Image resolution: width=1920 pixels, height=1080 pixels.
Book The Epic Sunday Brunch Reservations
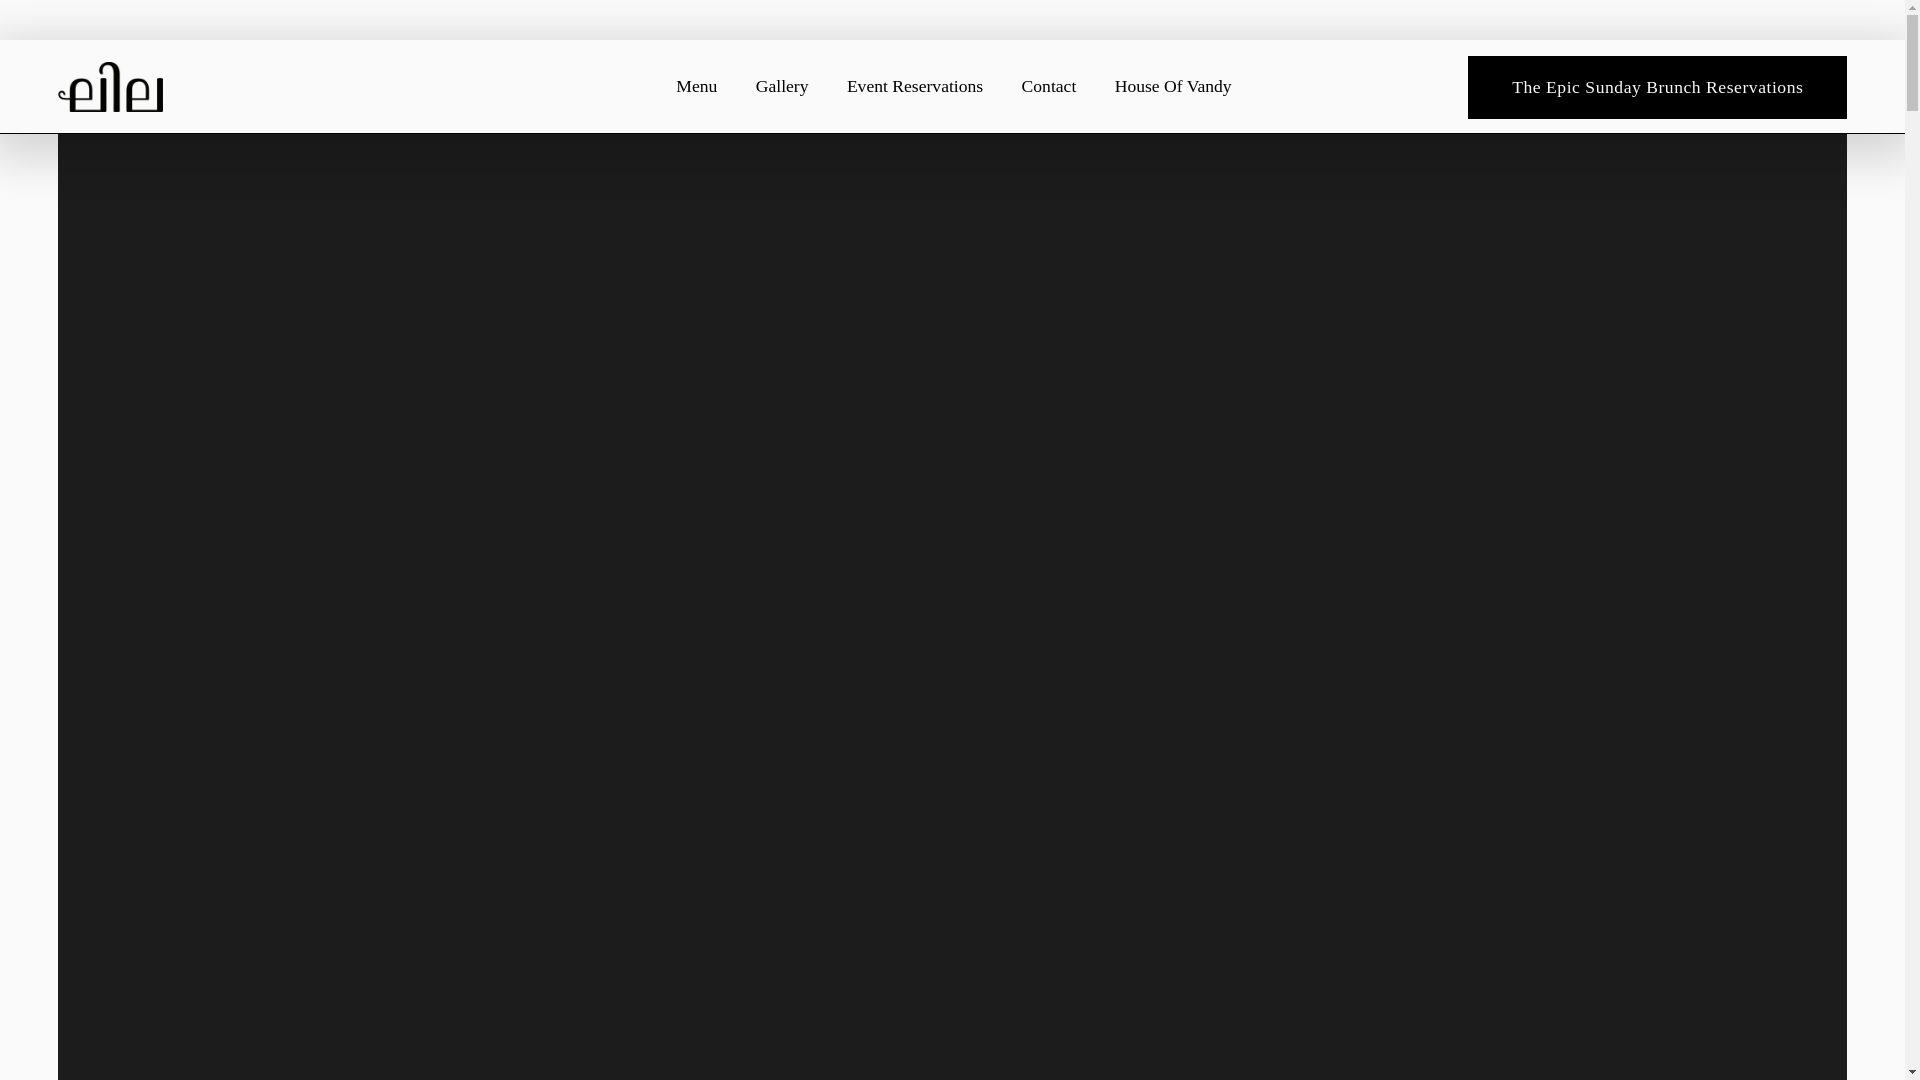tap(1656, 87)
